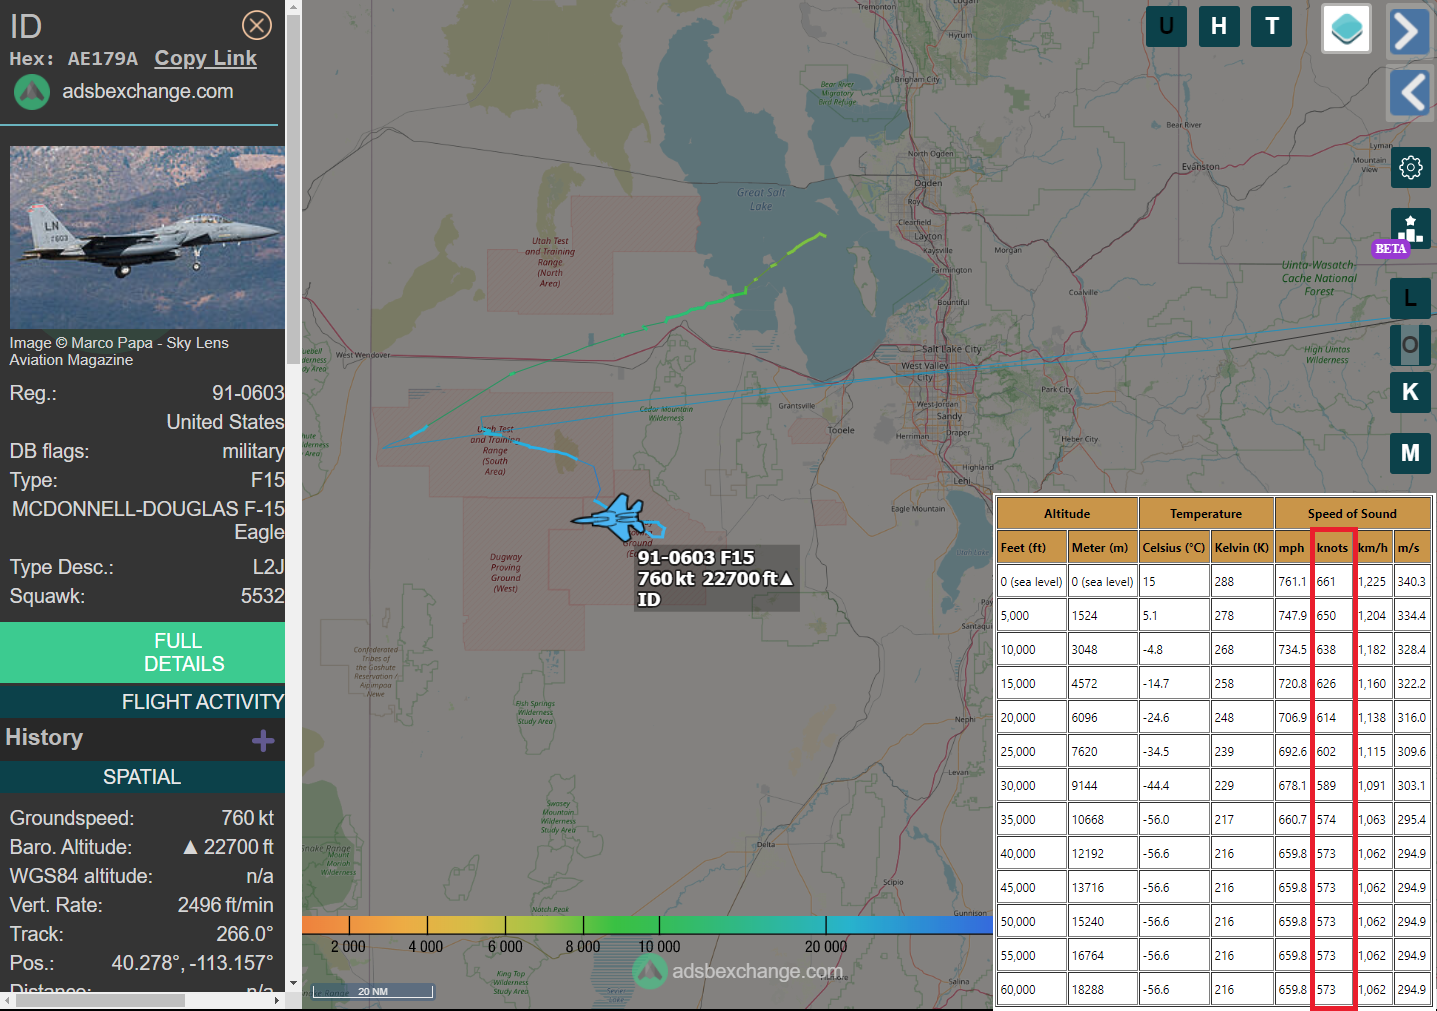Click the vertical scrollbar up arrow
The height and width of the screenshot is (1011, 1437).
(293, 8)
